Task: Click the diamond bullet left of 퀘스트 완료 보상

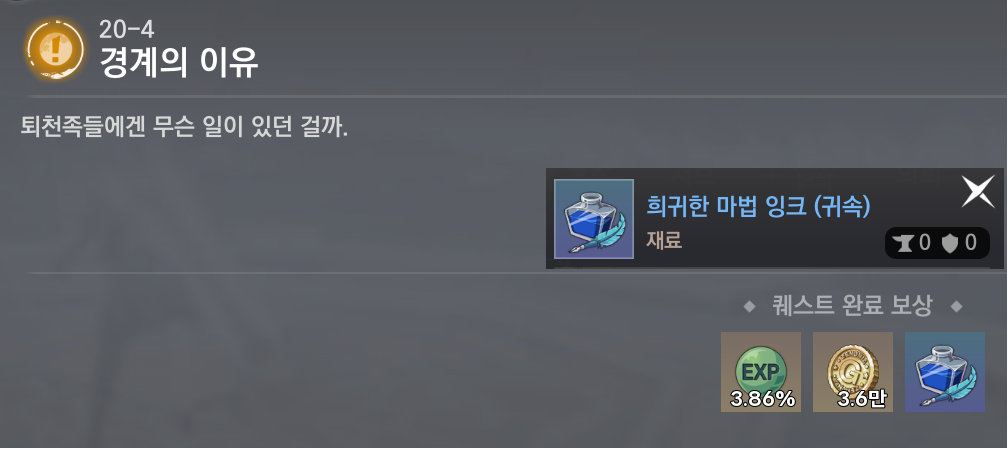Action: tap(749, 307)
